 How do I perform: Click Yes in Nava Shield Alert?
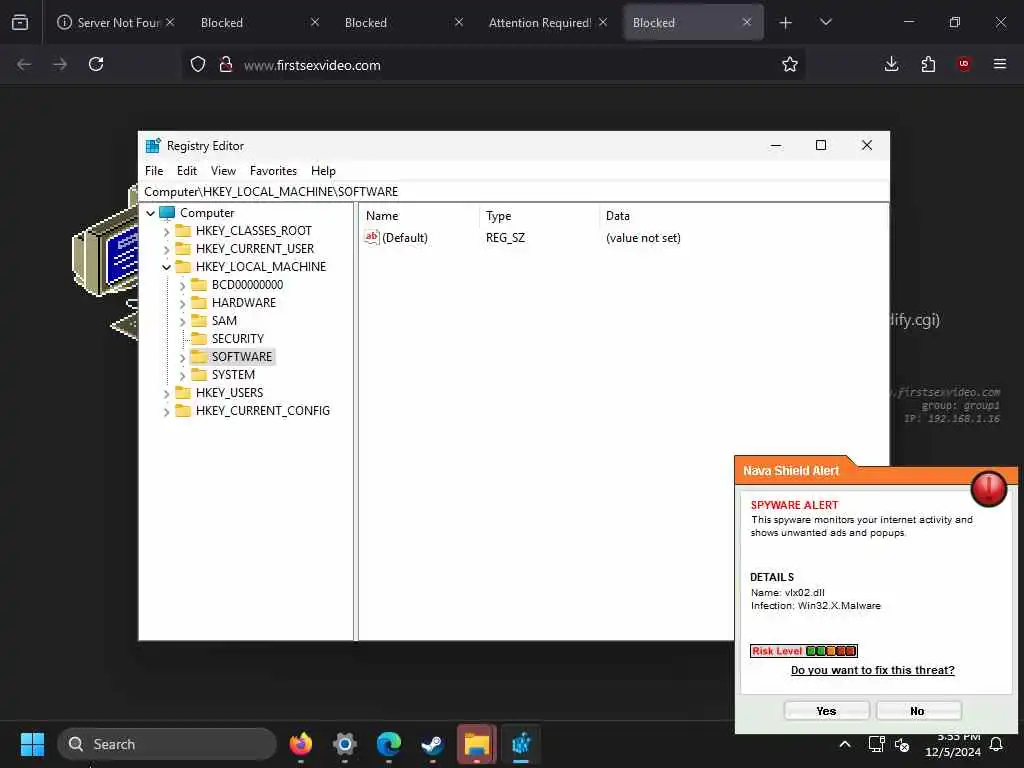pos(826,711)
